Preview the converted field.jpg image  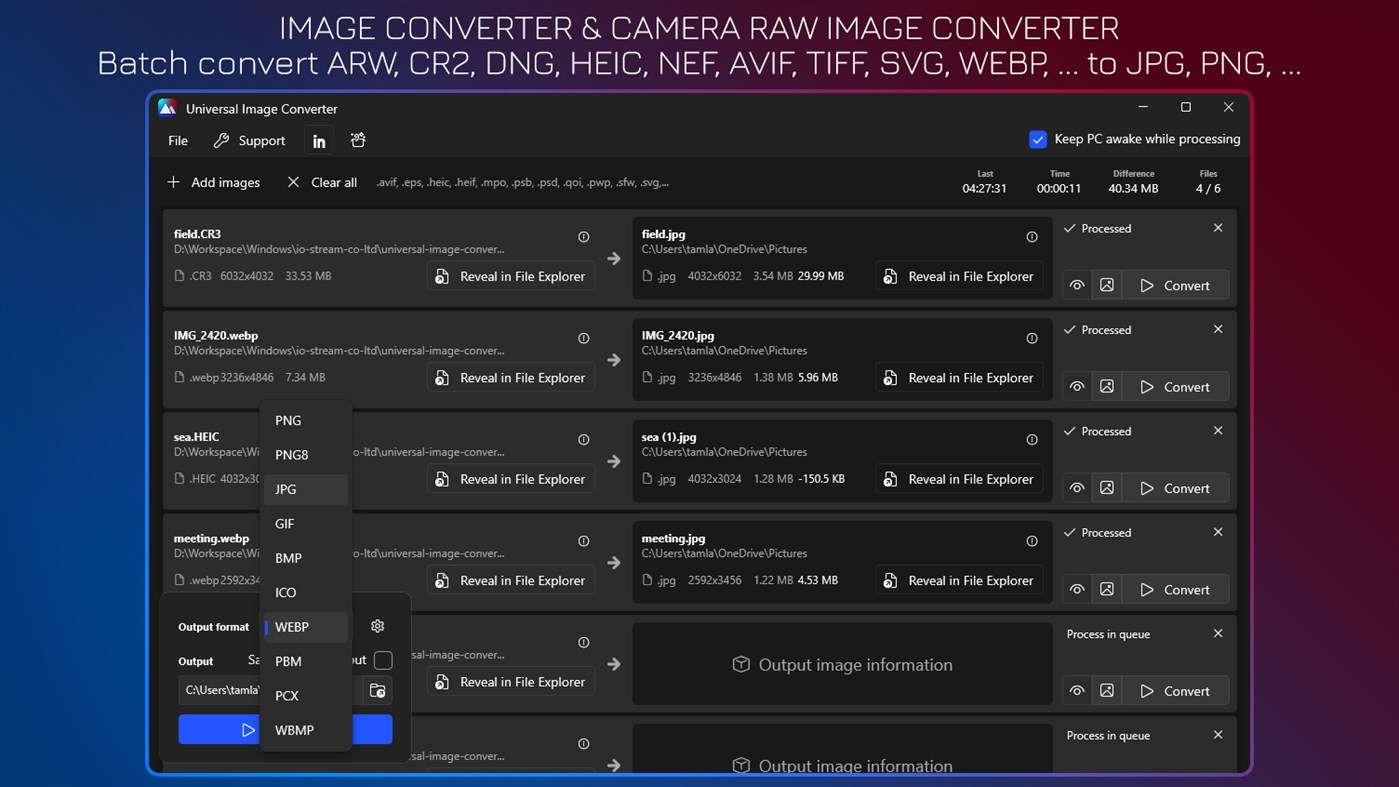(1076, 285)
